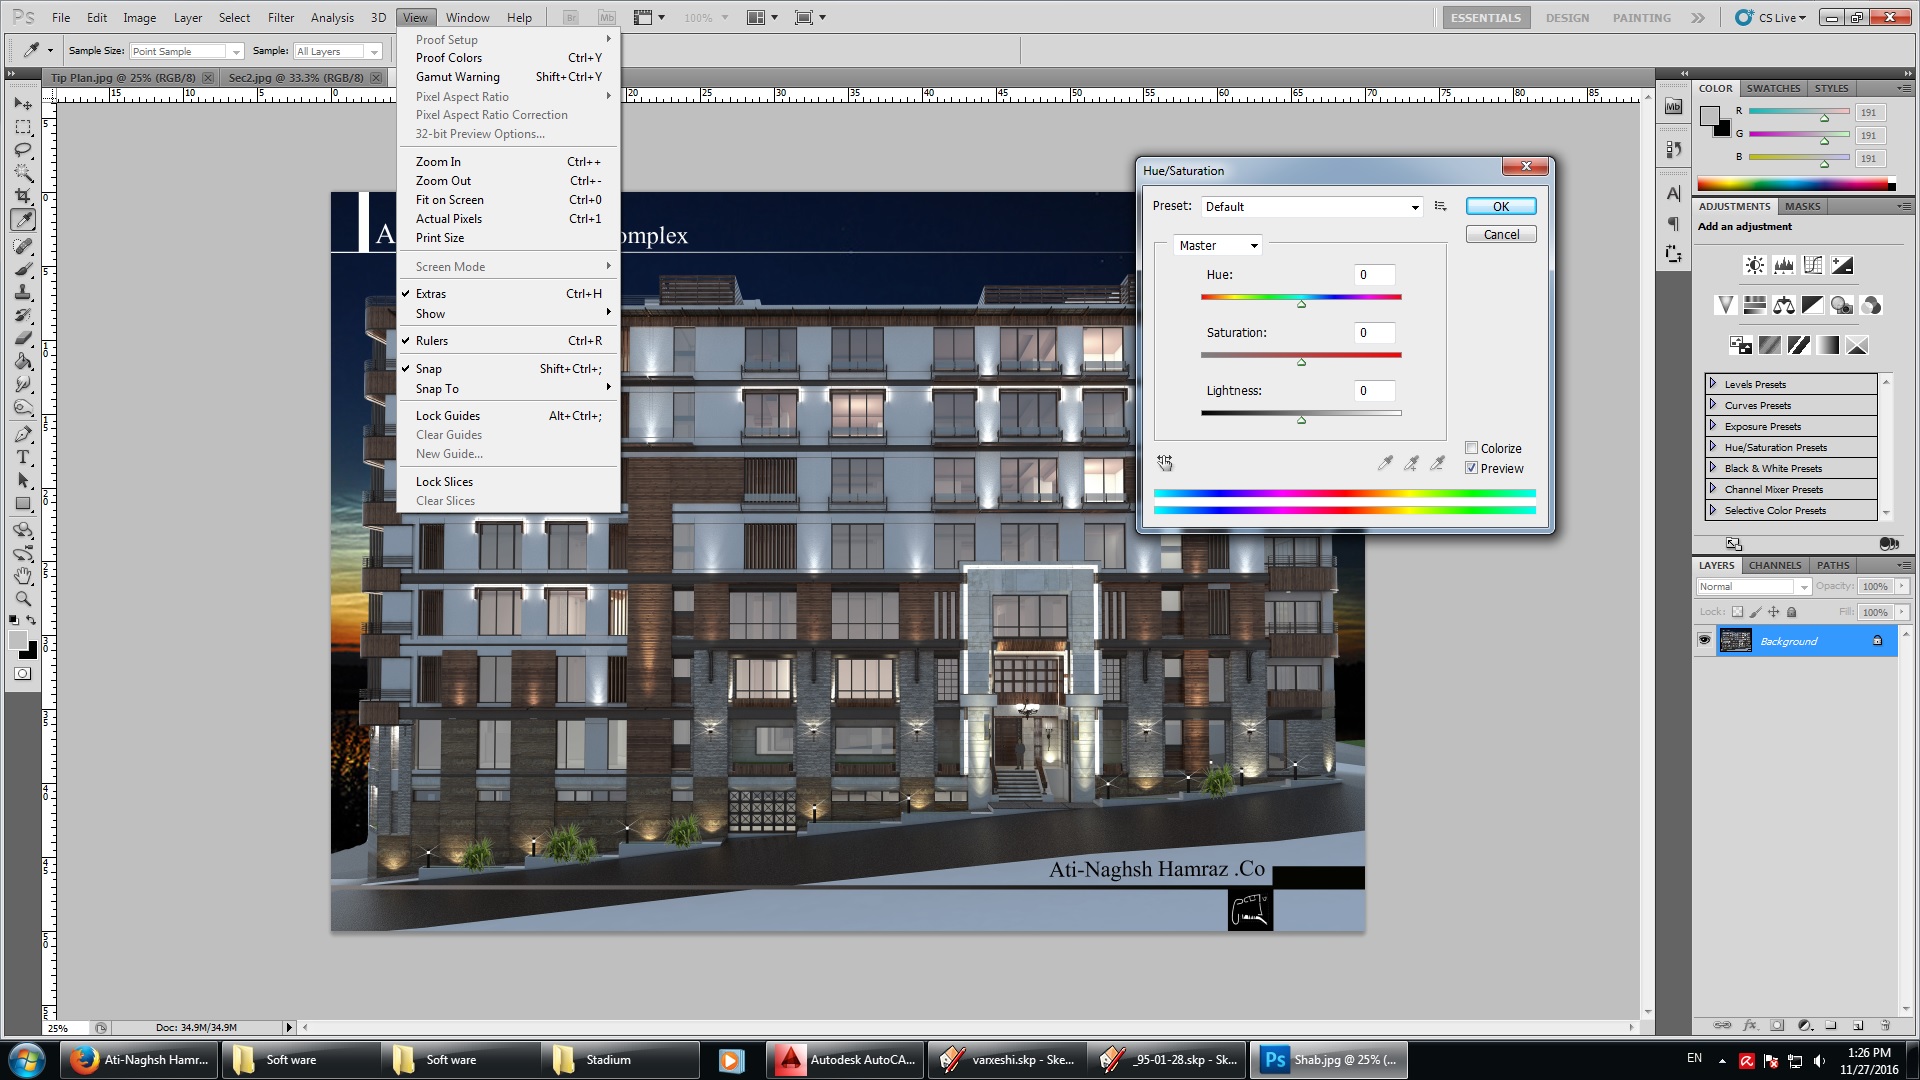Viewport: 1920px width, 1080px height.
Task: Add an Exposure adjustment
Action: click(x=1842, y=265)
